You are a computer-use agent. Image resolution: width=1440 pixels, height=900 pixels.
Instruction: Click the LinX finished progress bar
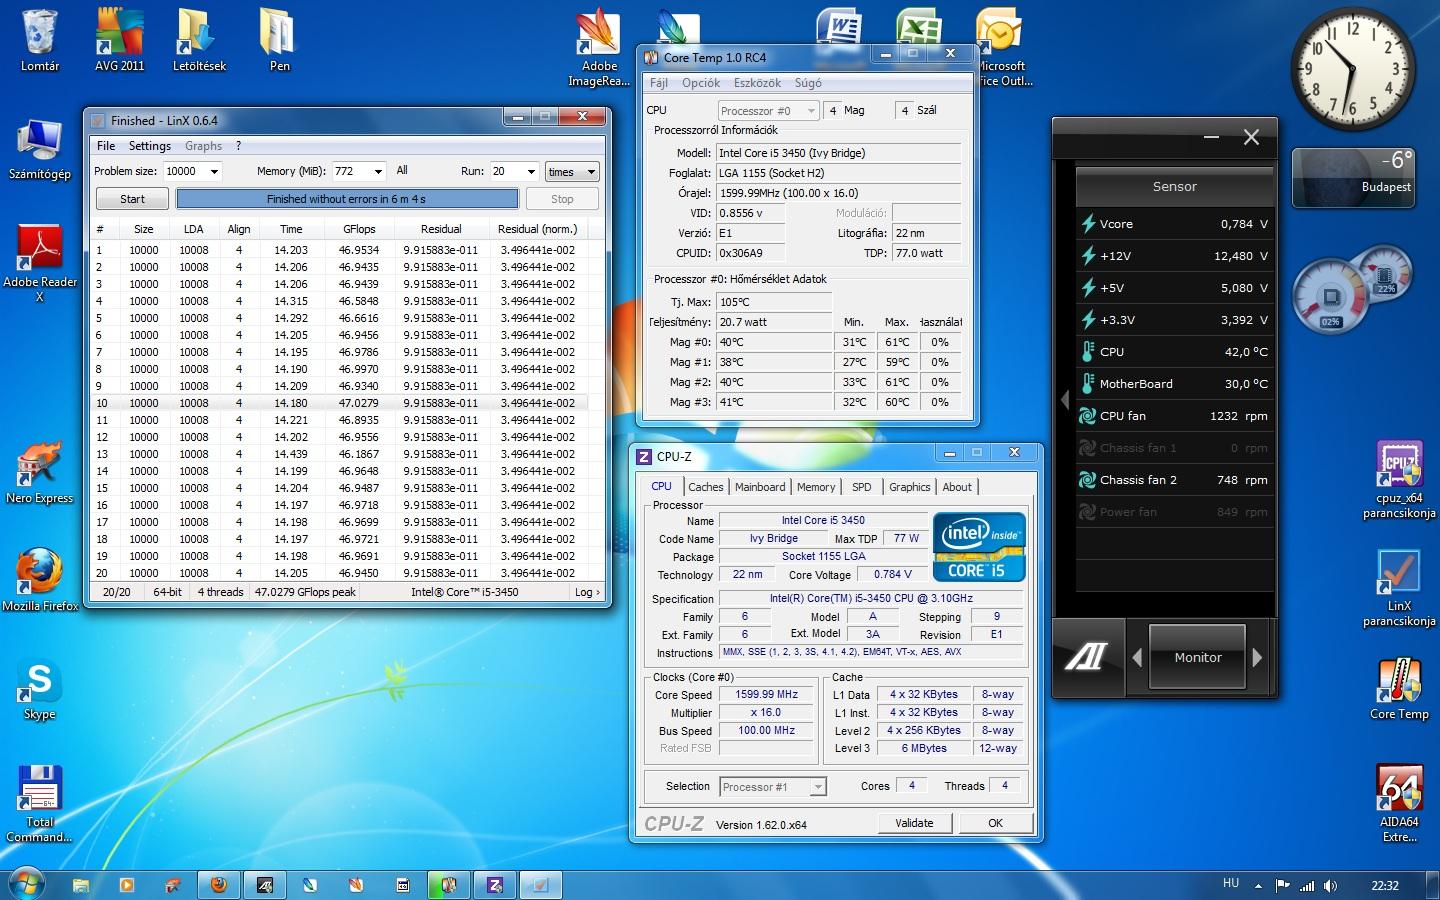(347, 199)
